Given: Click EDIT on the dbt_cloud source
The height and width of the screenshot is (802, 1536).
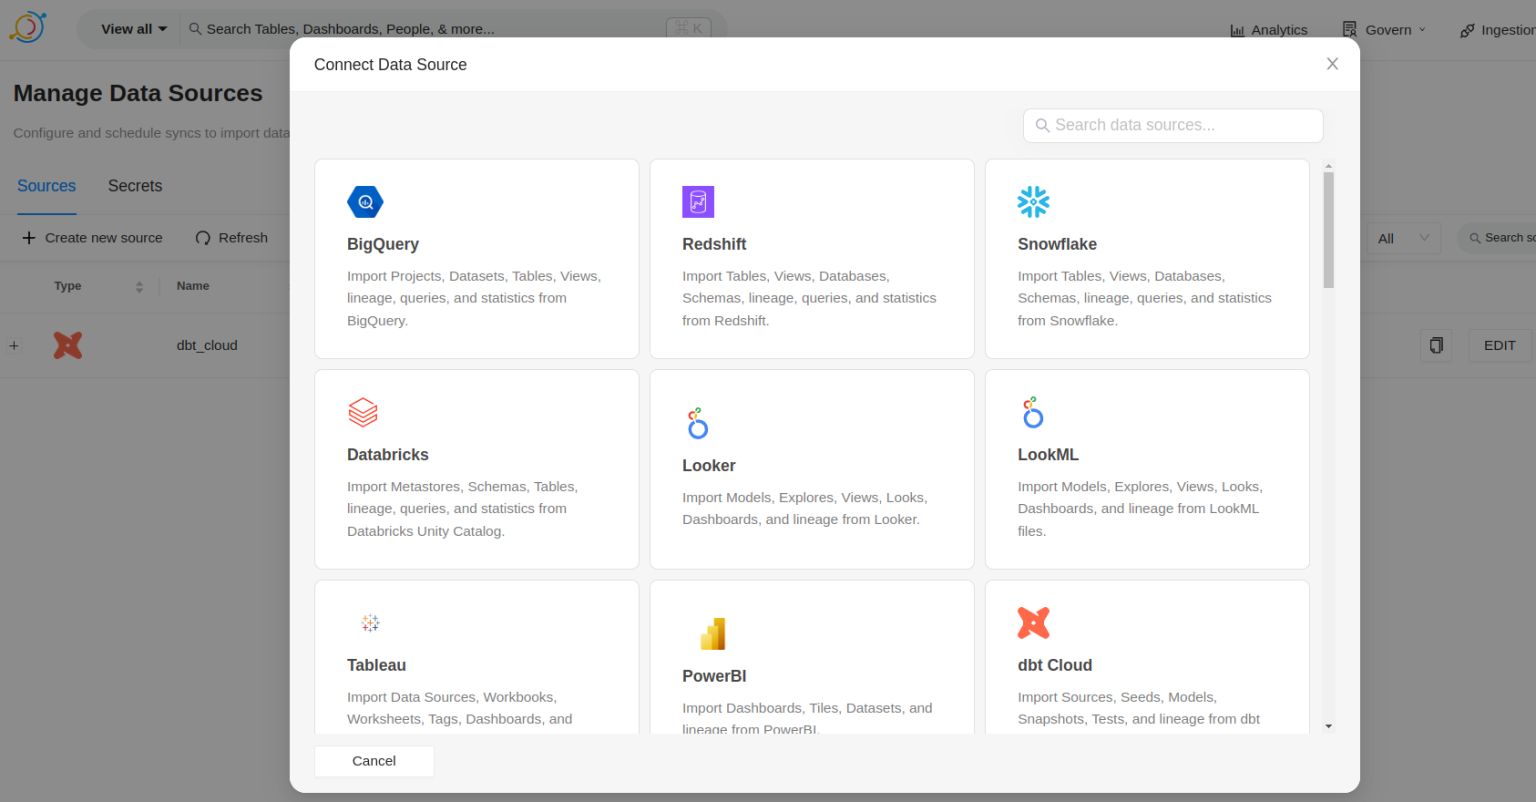Looking at the screenshot, I should coord(1499,345).
